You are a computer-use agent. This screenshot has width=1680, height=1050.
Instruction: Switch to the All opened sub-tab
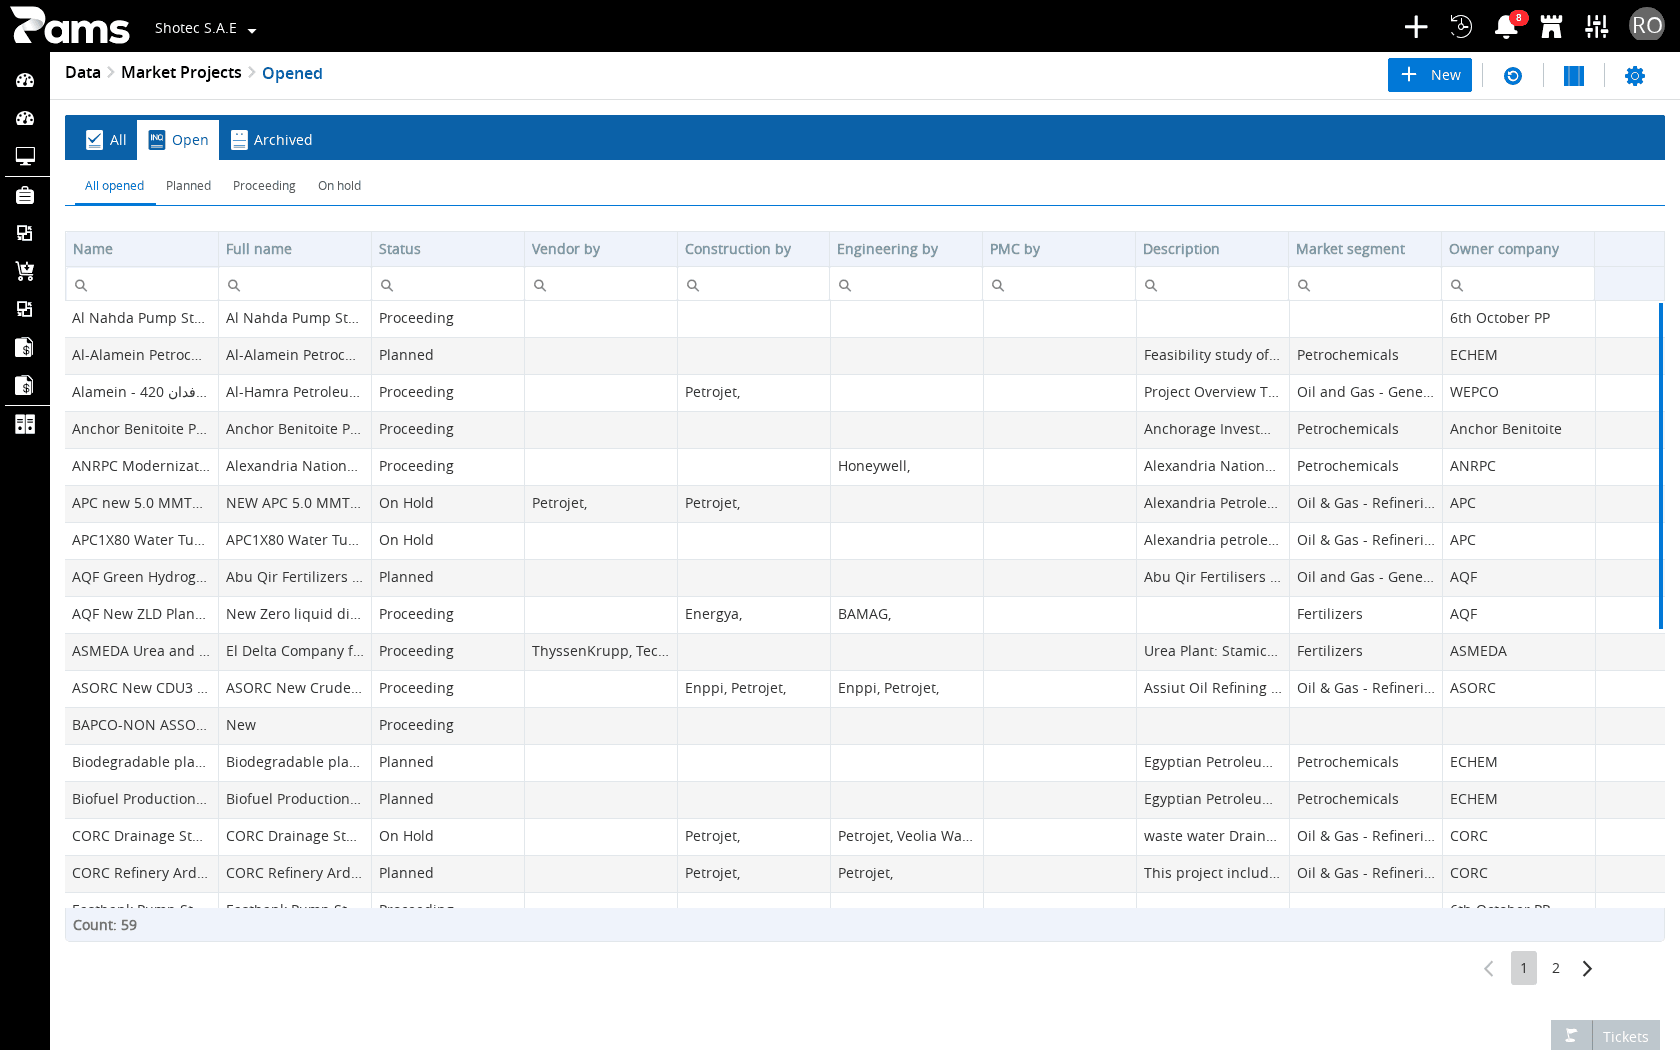[114, 186]
